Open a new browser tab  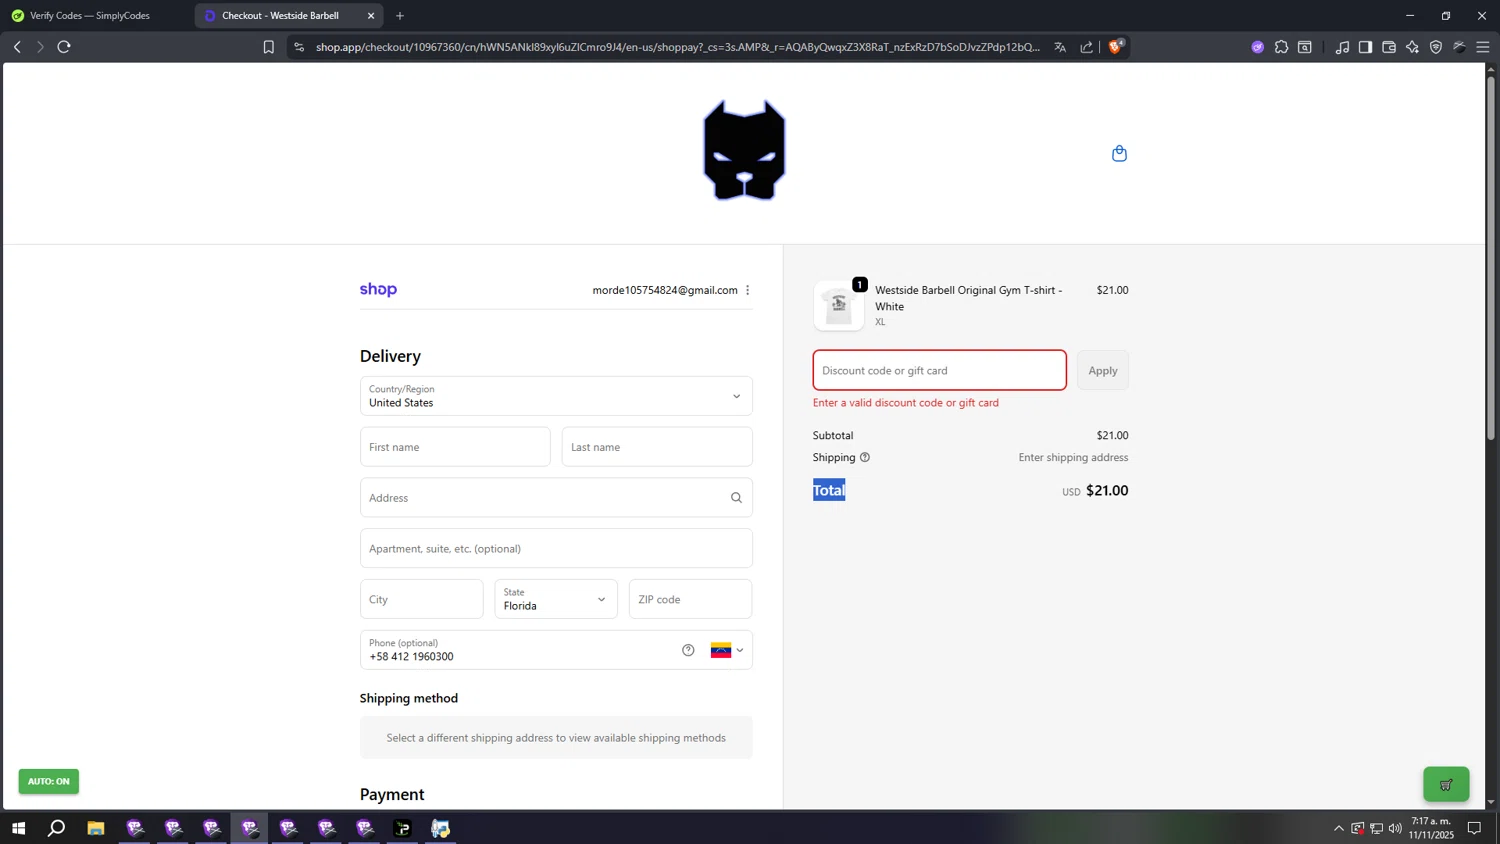400,16
